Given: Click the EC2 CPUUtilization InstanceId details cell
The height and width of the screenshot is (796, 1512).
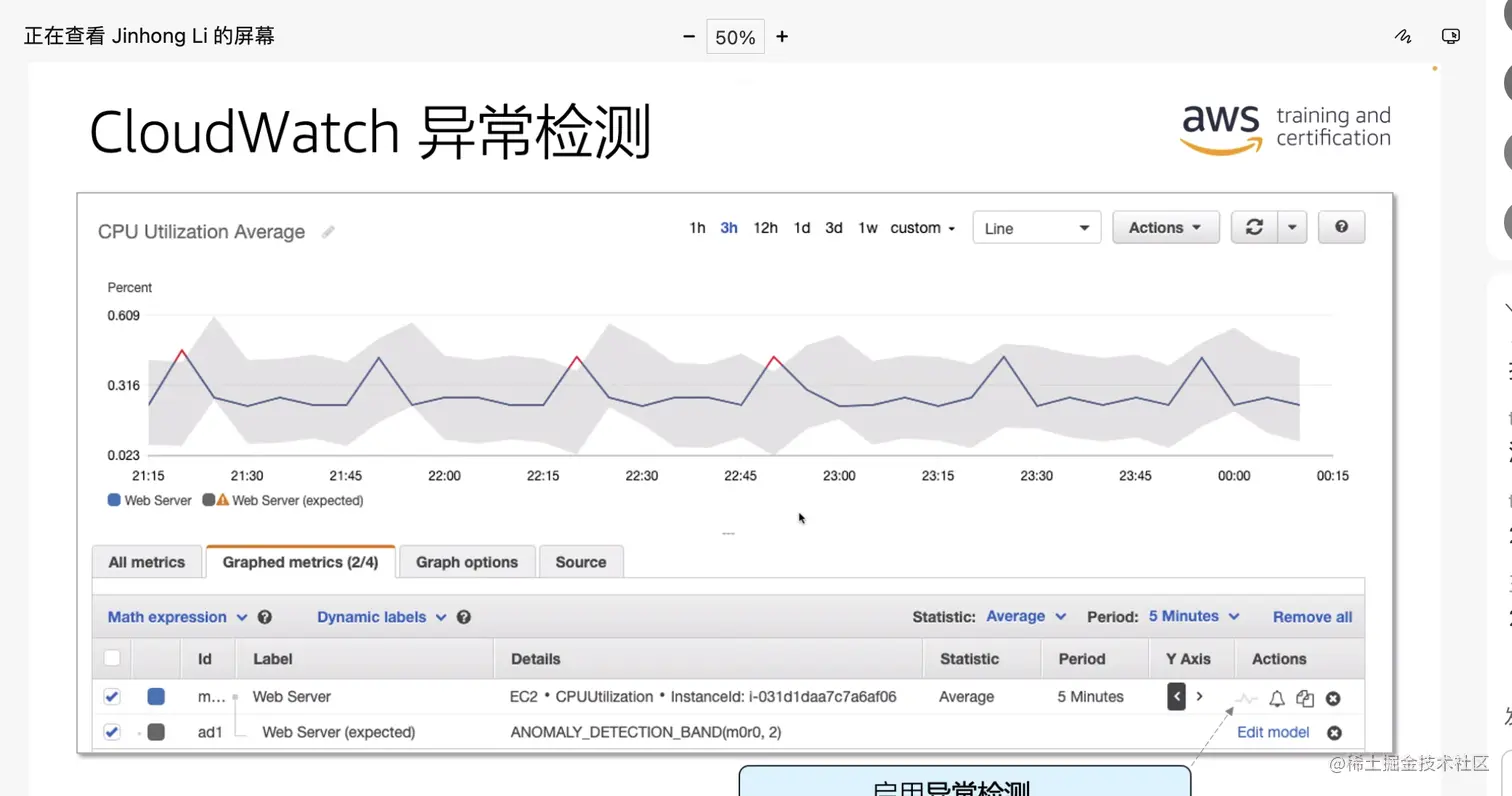Looking at the screenshot, I should click(703, 696).
